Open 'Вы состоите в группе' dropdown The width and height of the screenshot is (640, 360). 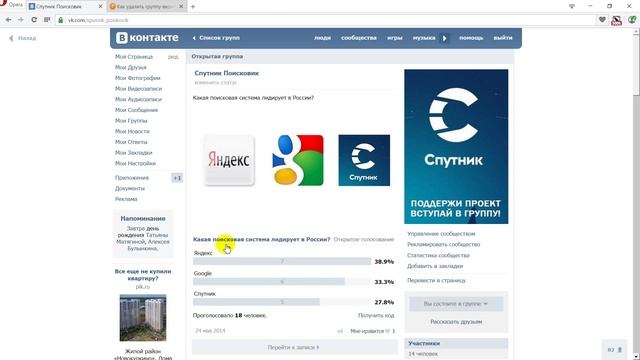(x=456, y=304)
